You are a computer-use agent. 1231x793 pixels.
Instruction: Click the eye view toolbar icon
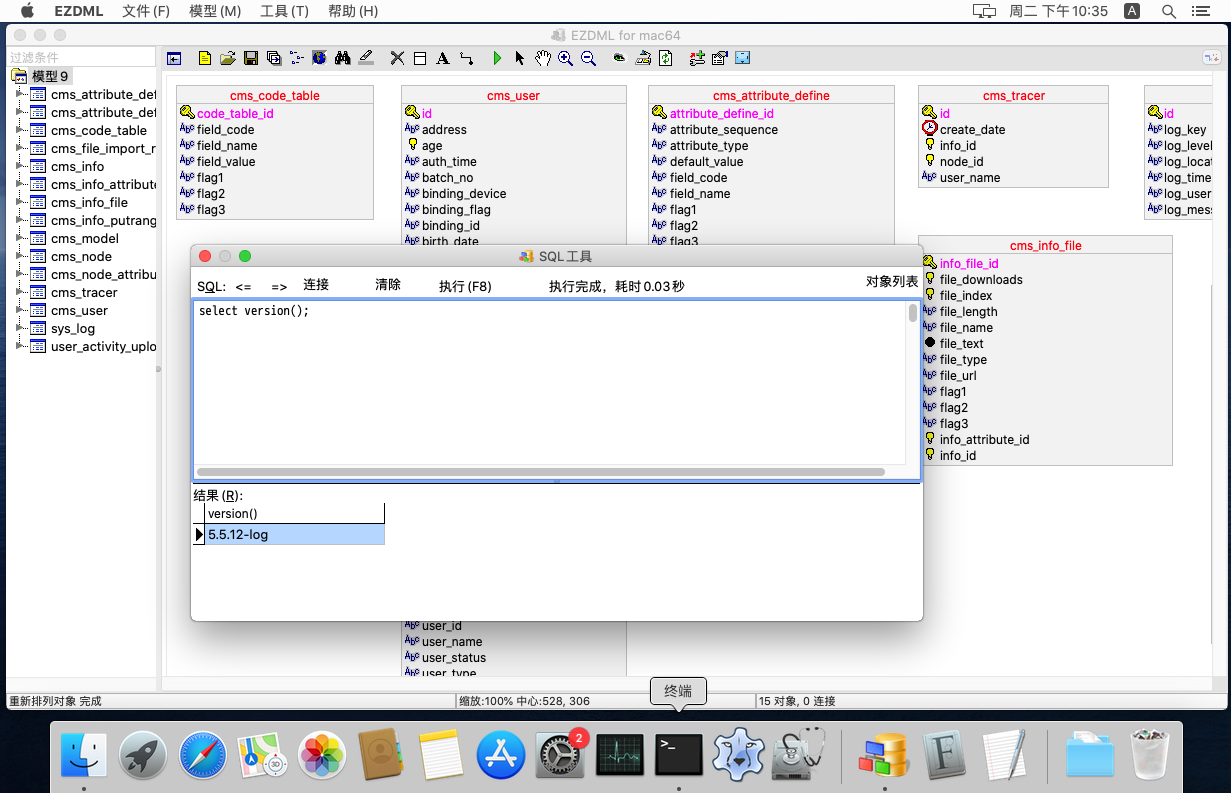point(620,59)
